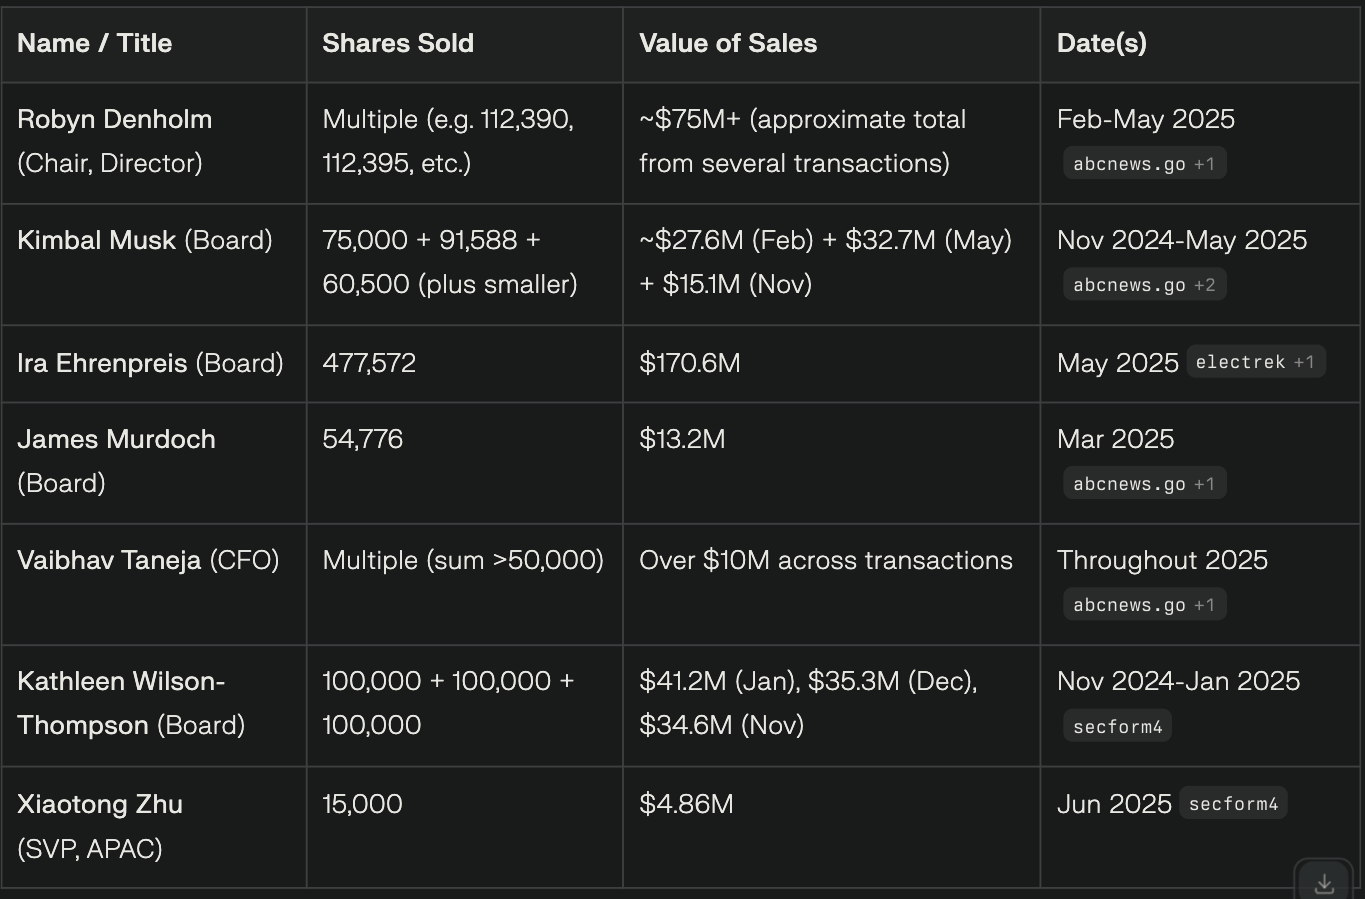
Task: Click the Shares Sold column header
Action: coord(398,43)
